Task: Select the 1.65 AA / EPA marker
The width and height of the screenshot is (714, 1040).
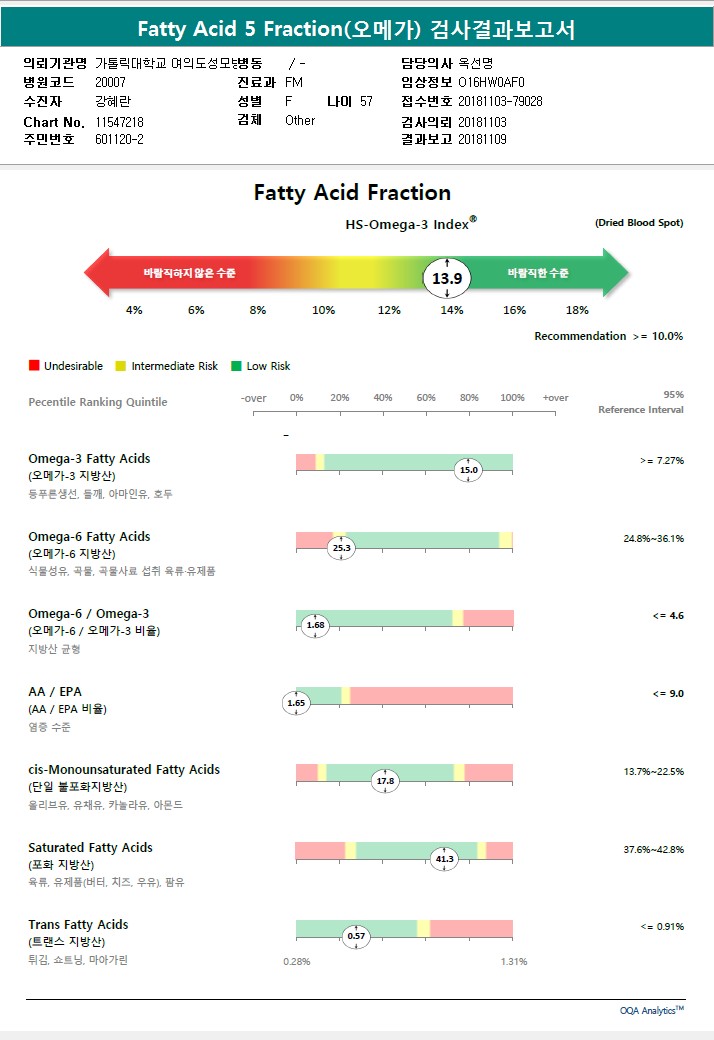Action: point(296,703)
